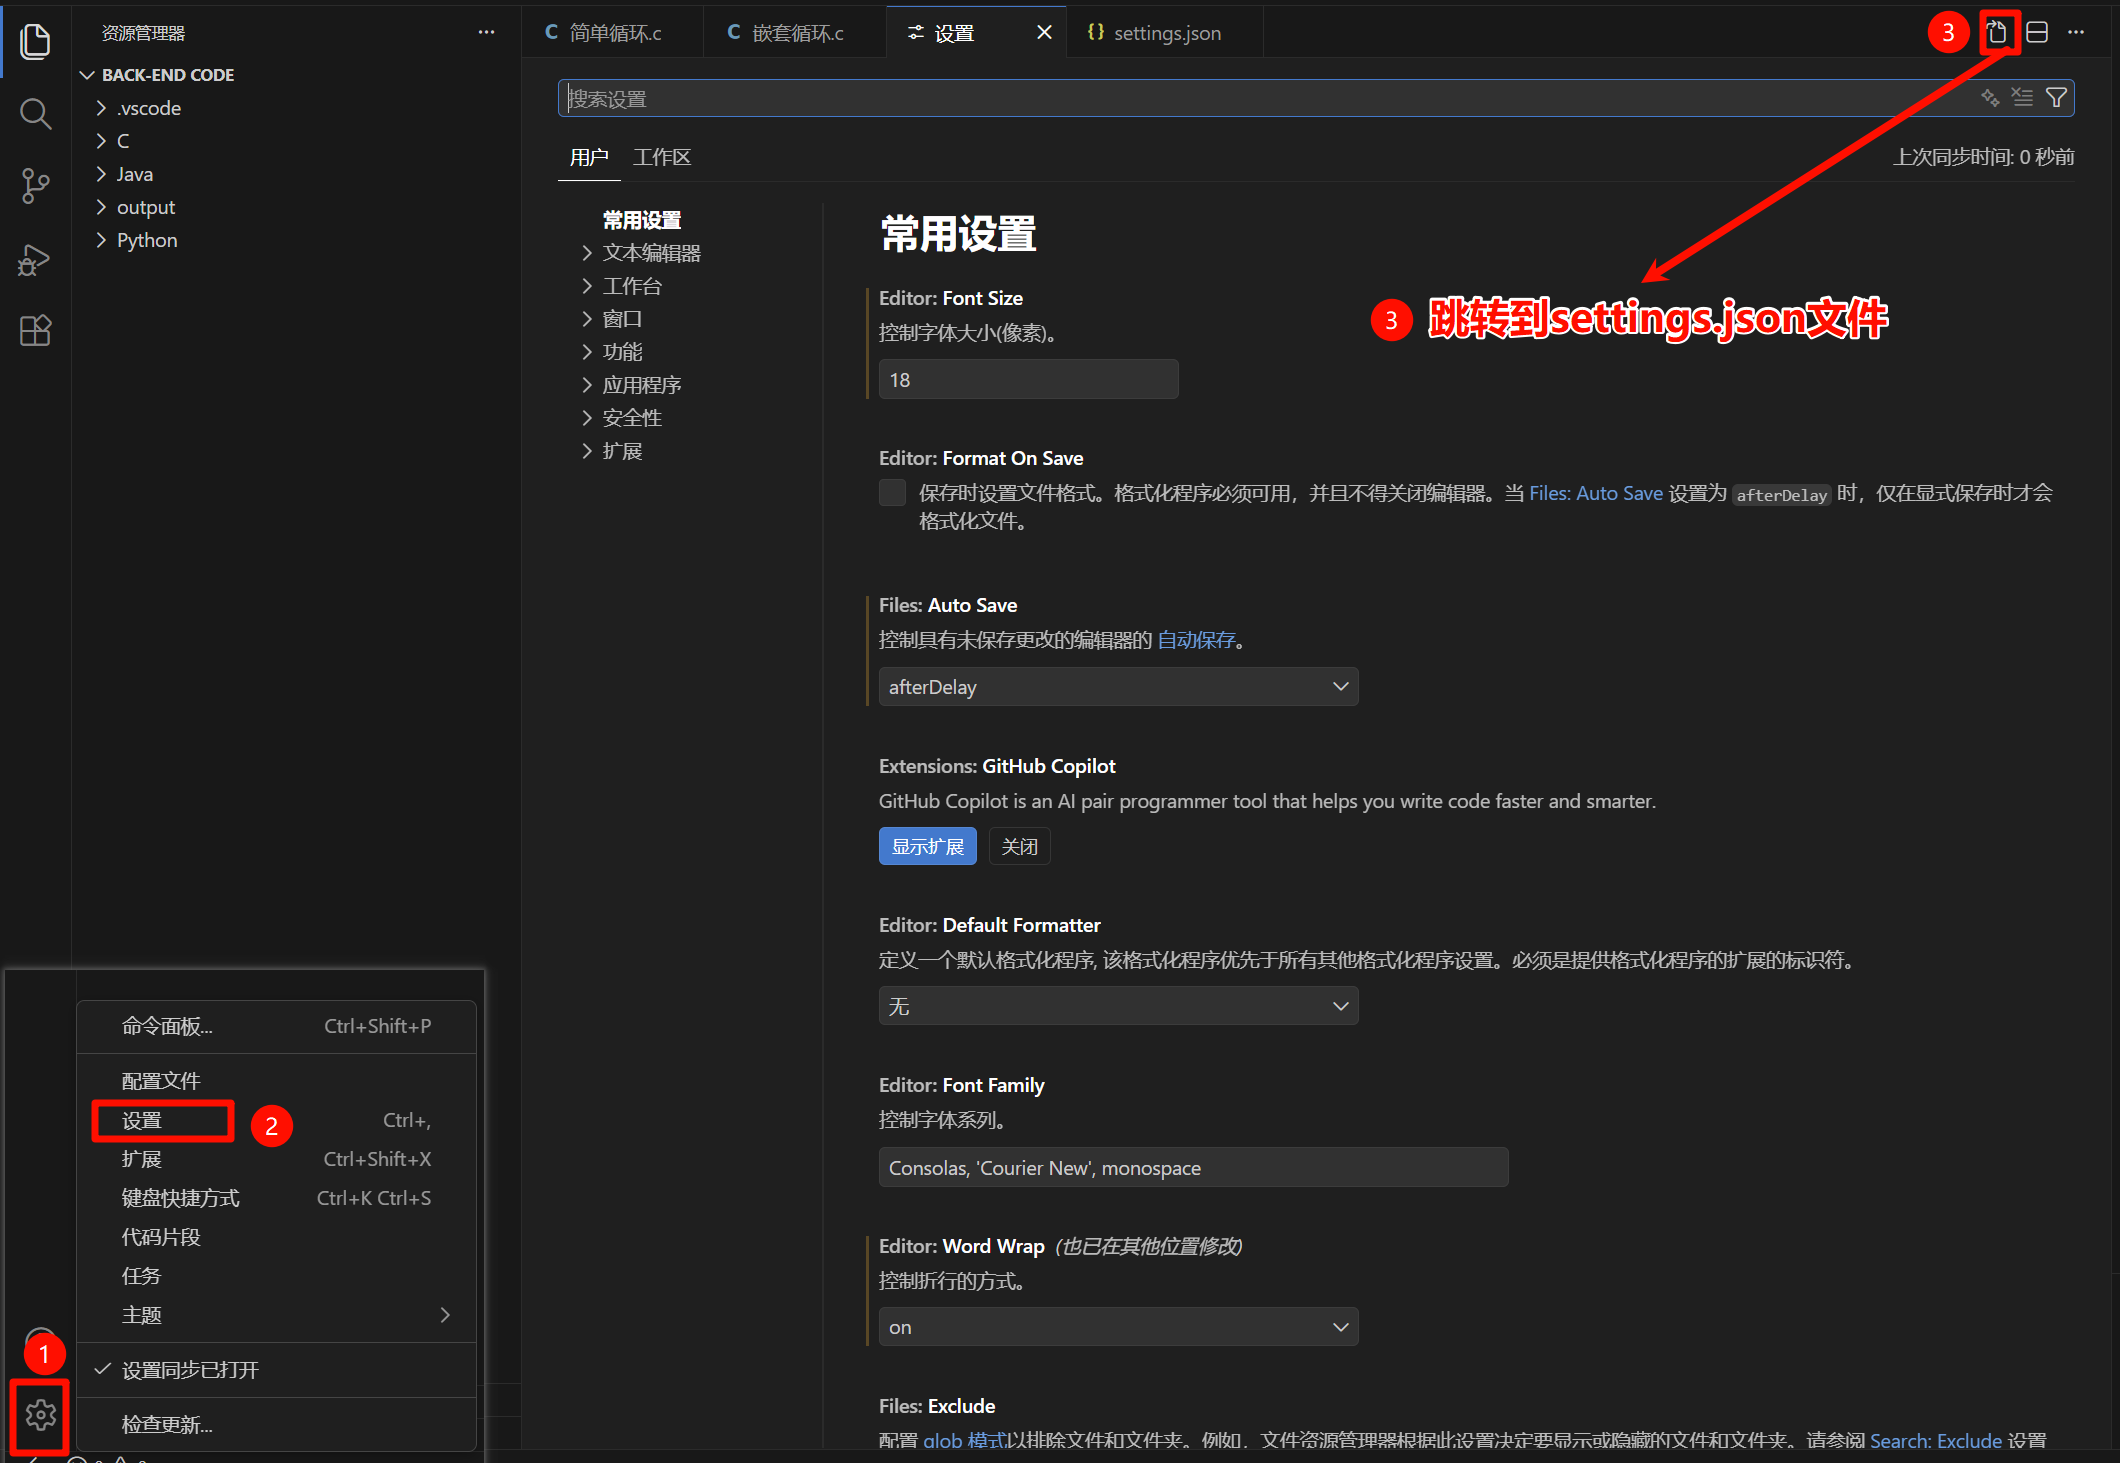Click the 关闭 button for Copilot

pyautogui.click(x=1019, y=847)
